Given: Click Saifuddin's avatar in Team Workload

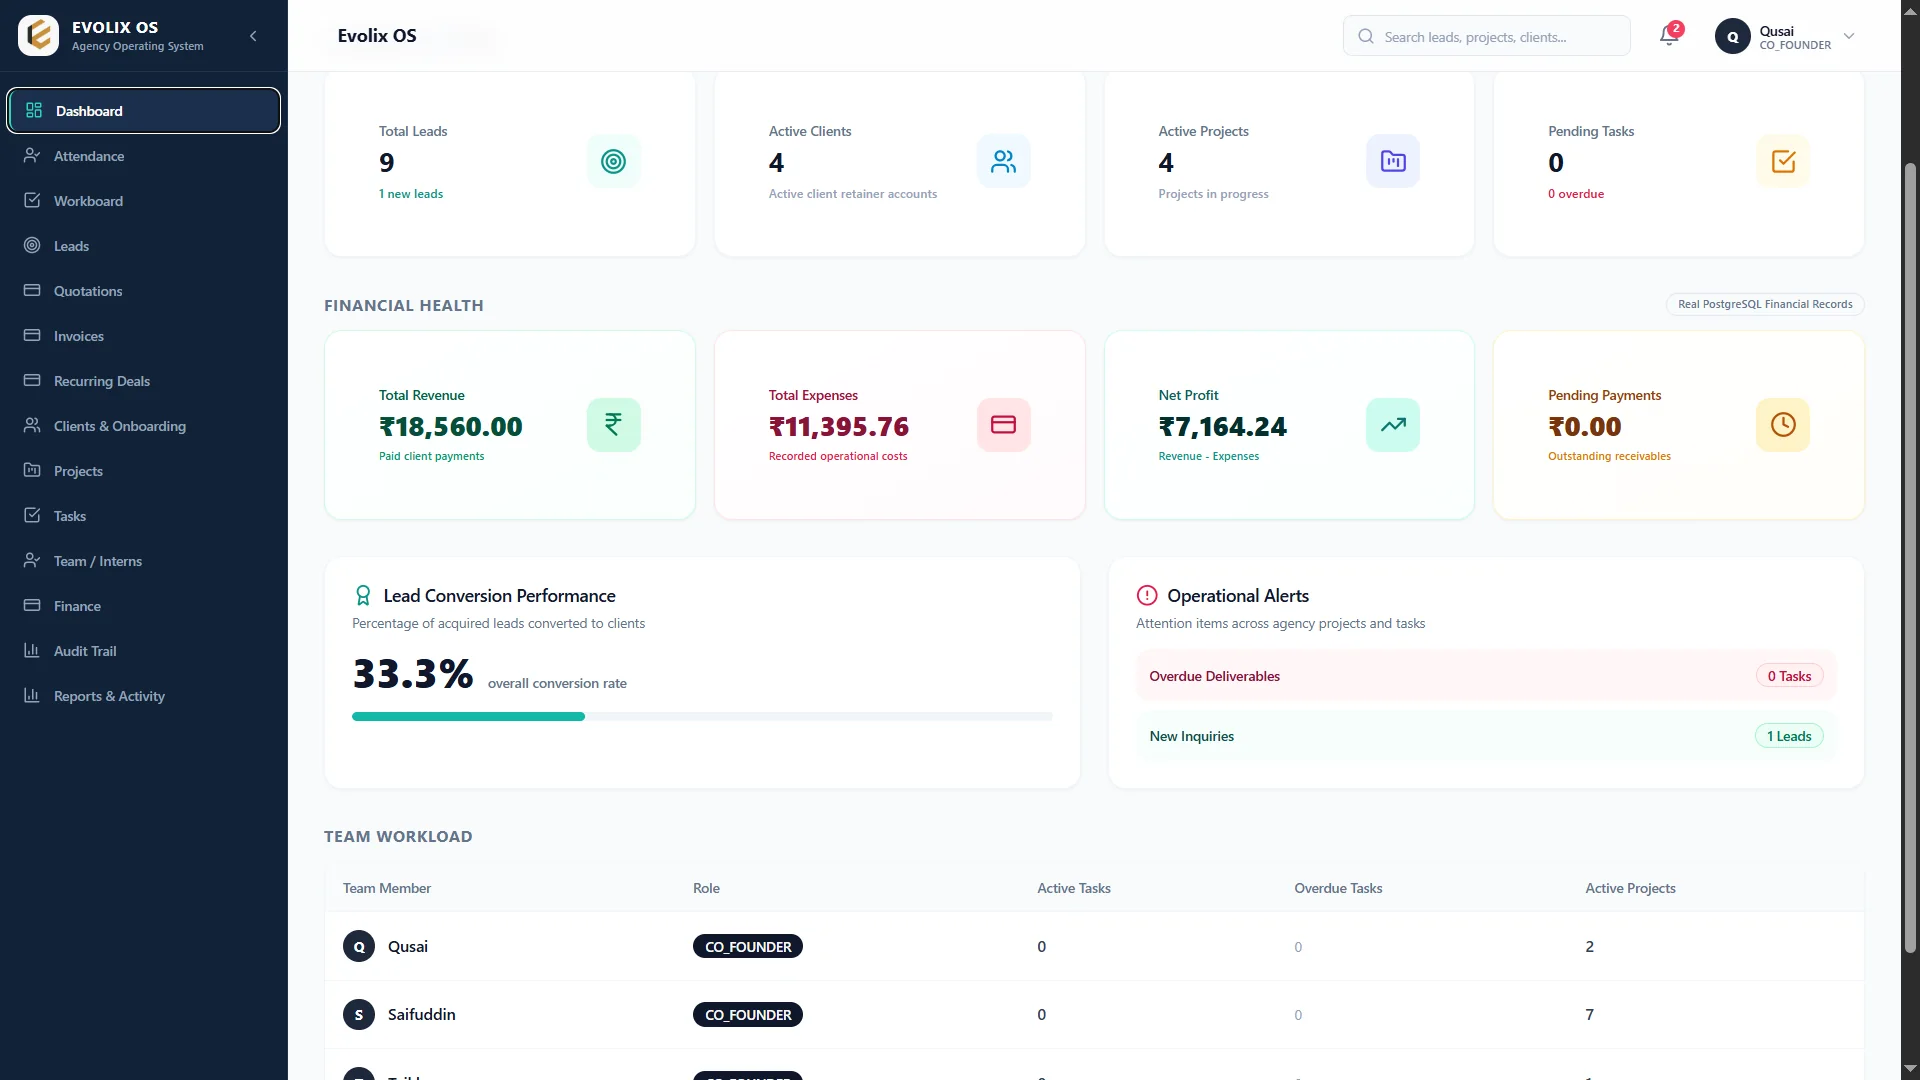Looking at the screenshot, I should point(359,1014).
